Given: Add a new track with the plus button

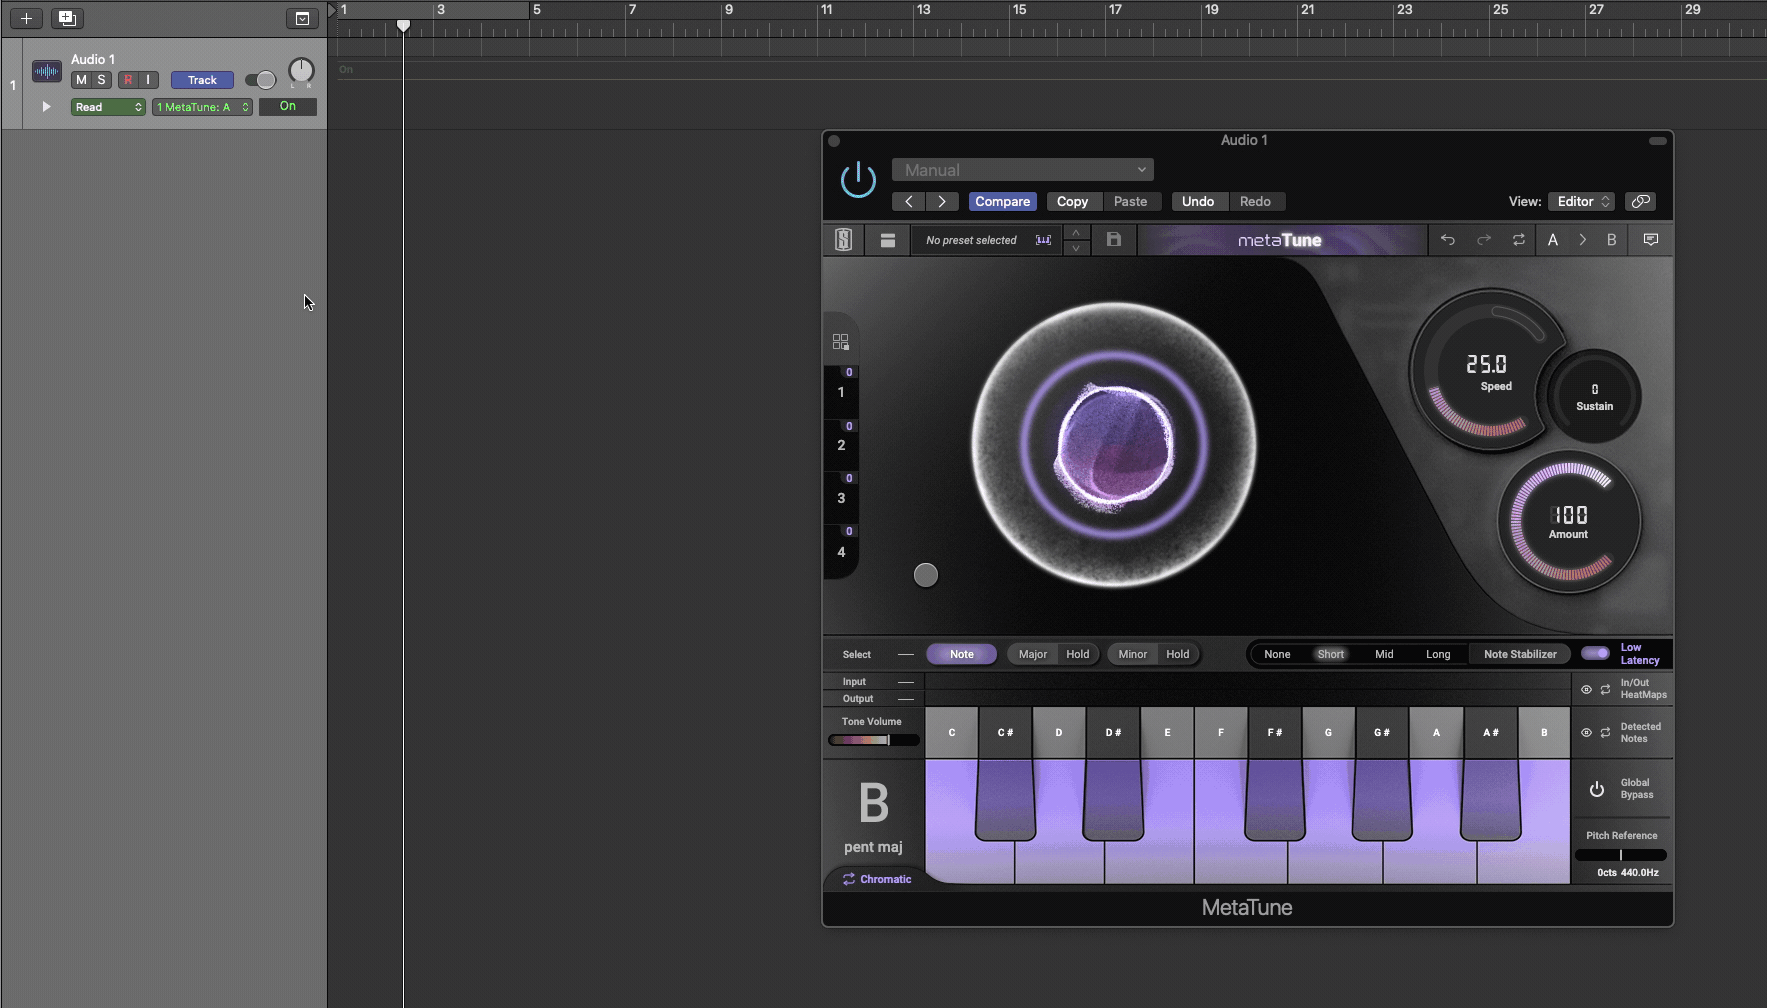Looking at the screenshot, I should click(26, 18).
